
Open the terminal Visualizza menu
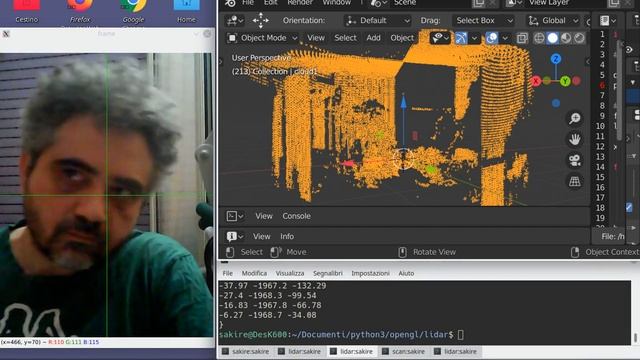click(290, 273)
